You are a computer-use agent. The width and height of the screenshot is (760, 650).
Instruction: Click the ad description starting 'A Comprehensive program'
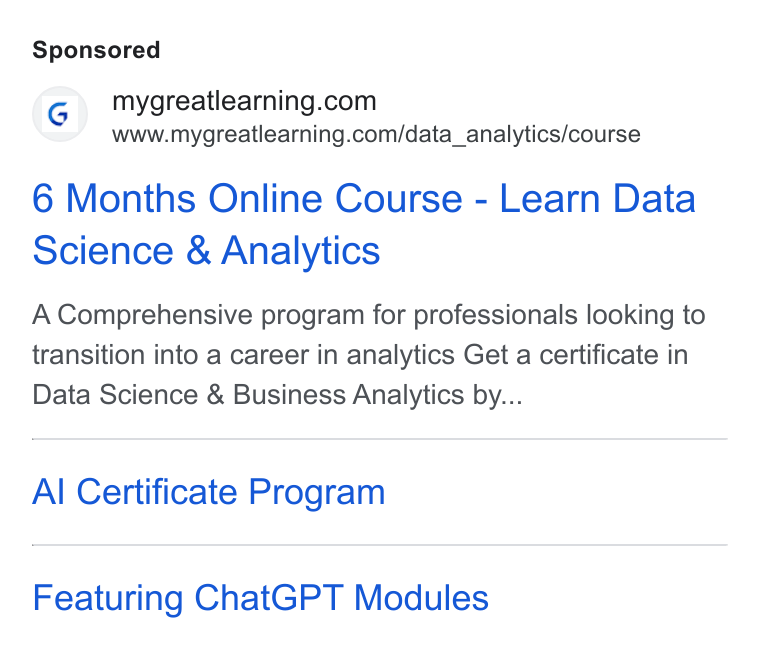(x=369, y=355)
